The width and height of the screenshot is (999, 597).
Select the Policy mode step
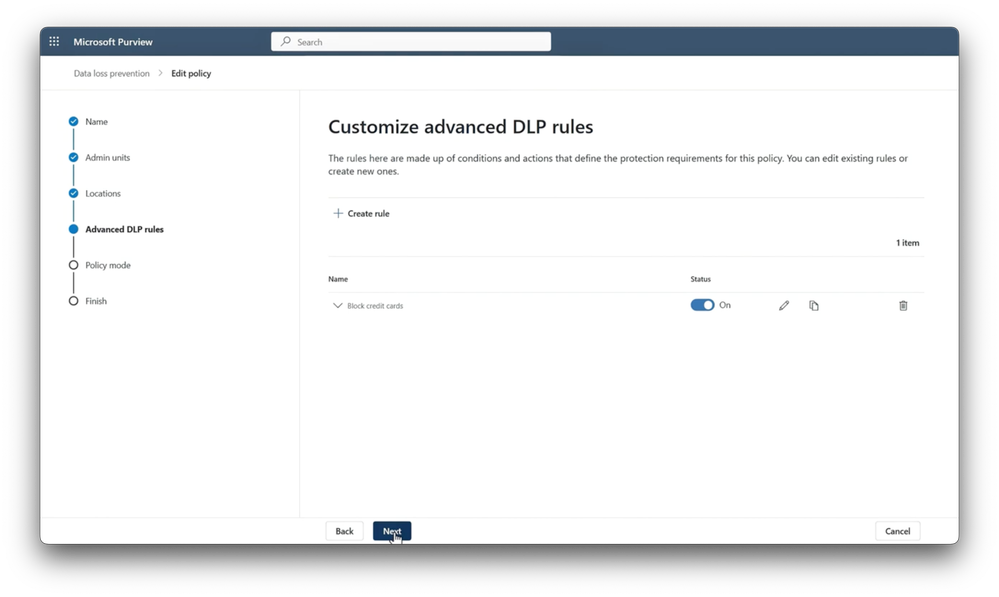108,265
